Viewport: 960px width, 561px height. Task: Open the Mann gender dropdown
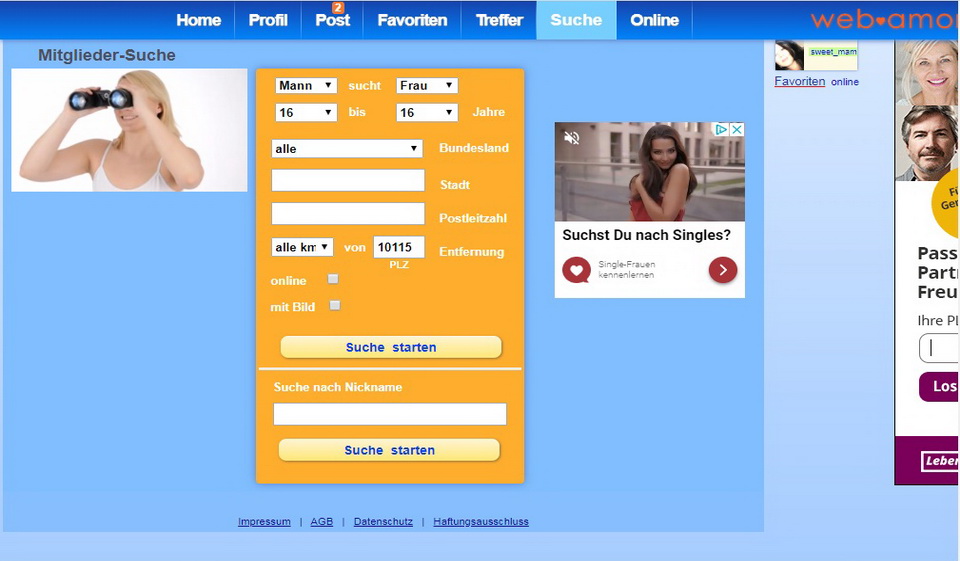(x=306, y=86)
